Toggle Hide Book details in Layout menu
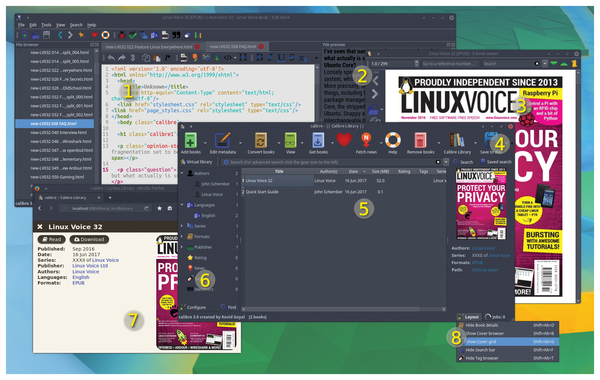 click(x=507, y=325)
